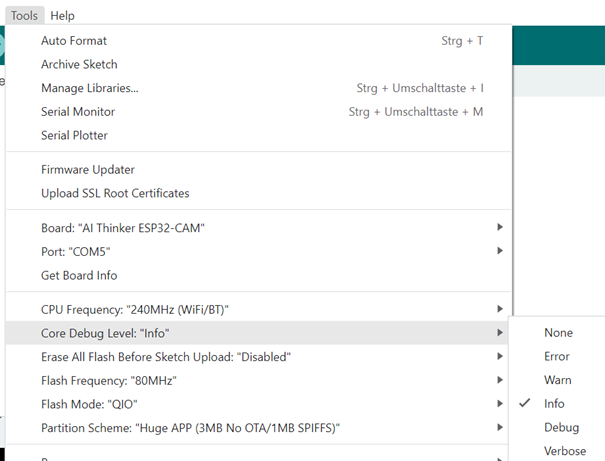This screenshot has width=605, height=461.
Task: Launch the Serial Monitor
Action: point(78,112)
